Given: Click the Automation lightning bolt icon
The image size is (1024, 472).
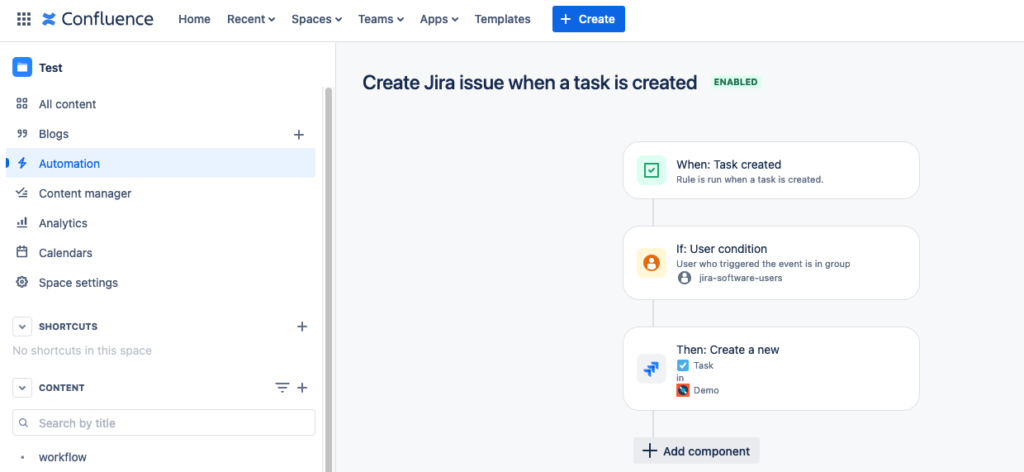Looking at the screenshot, I should 22,163.
